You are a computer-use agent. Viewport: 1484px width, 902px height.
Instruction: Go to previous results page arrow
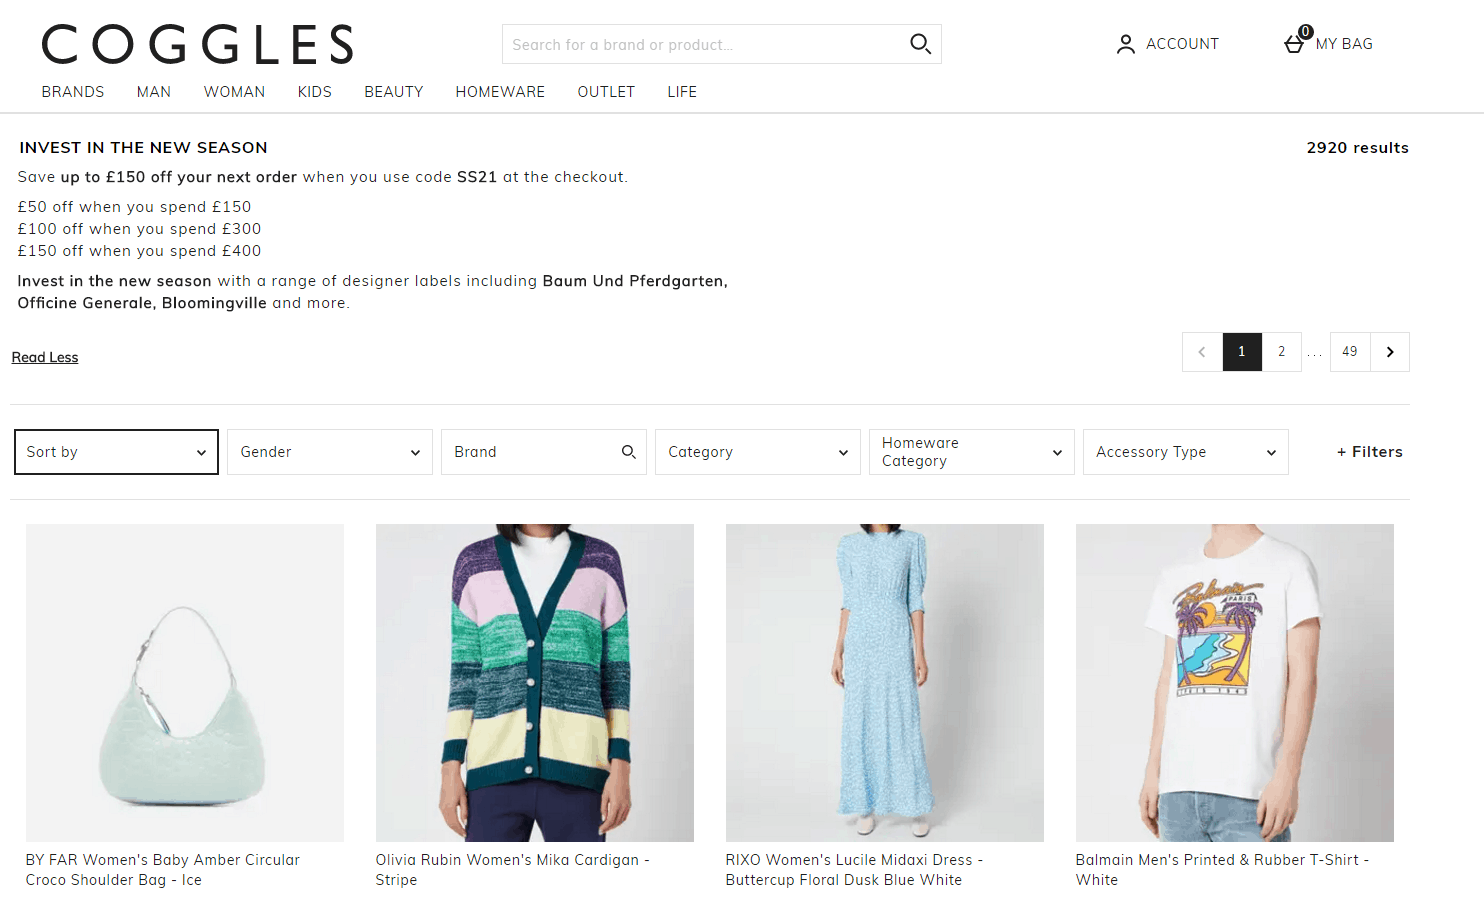[1202, 352]
